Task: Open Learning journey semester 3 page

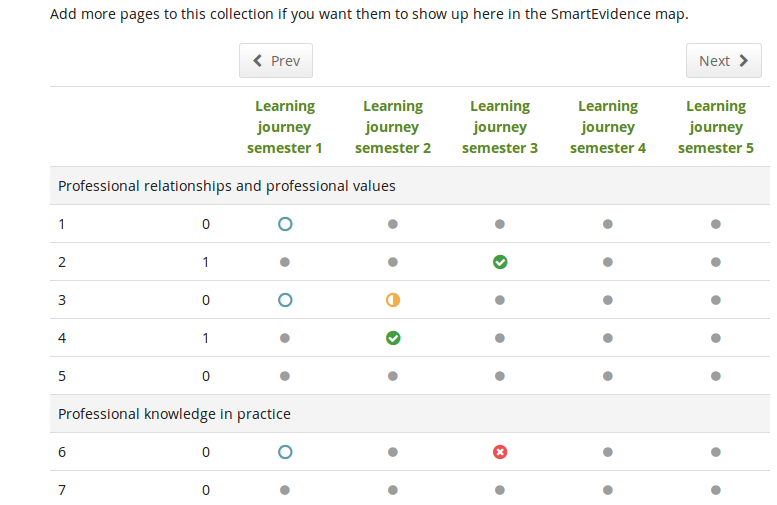Action: pos(500,127)
